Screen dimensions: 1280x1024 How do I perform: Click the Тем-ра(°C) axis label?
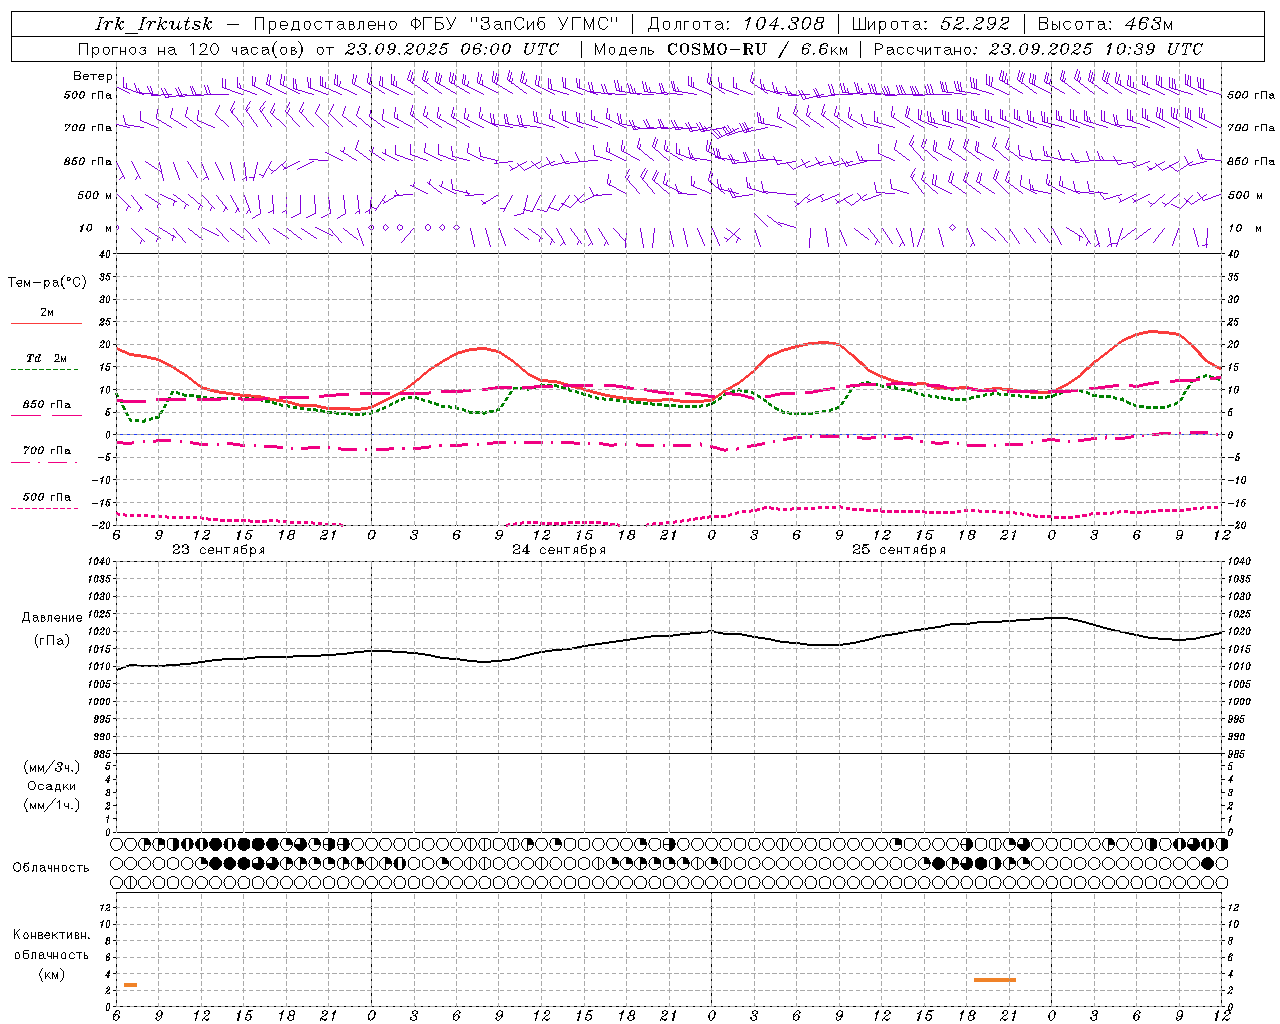tap(47, 283)
